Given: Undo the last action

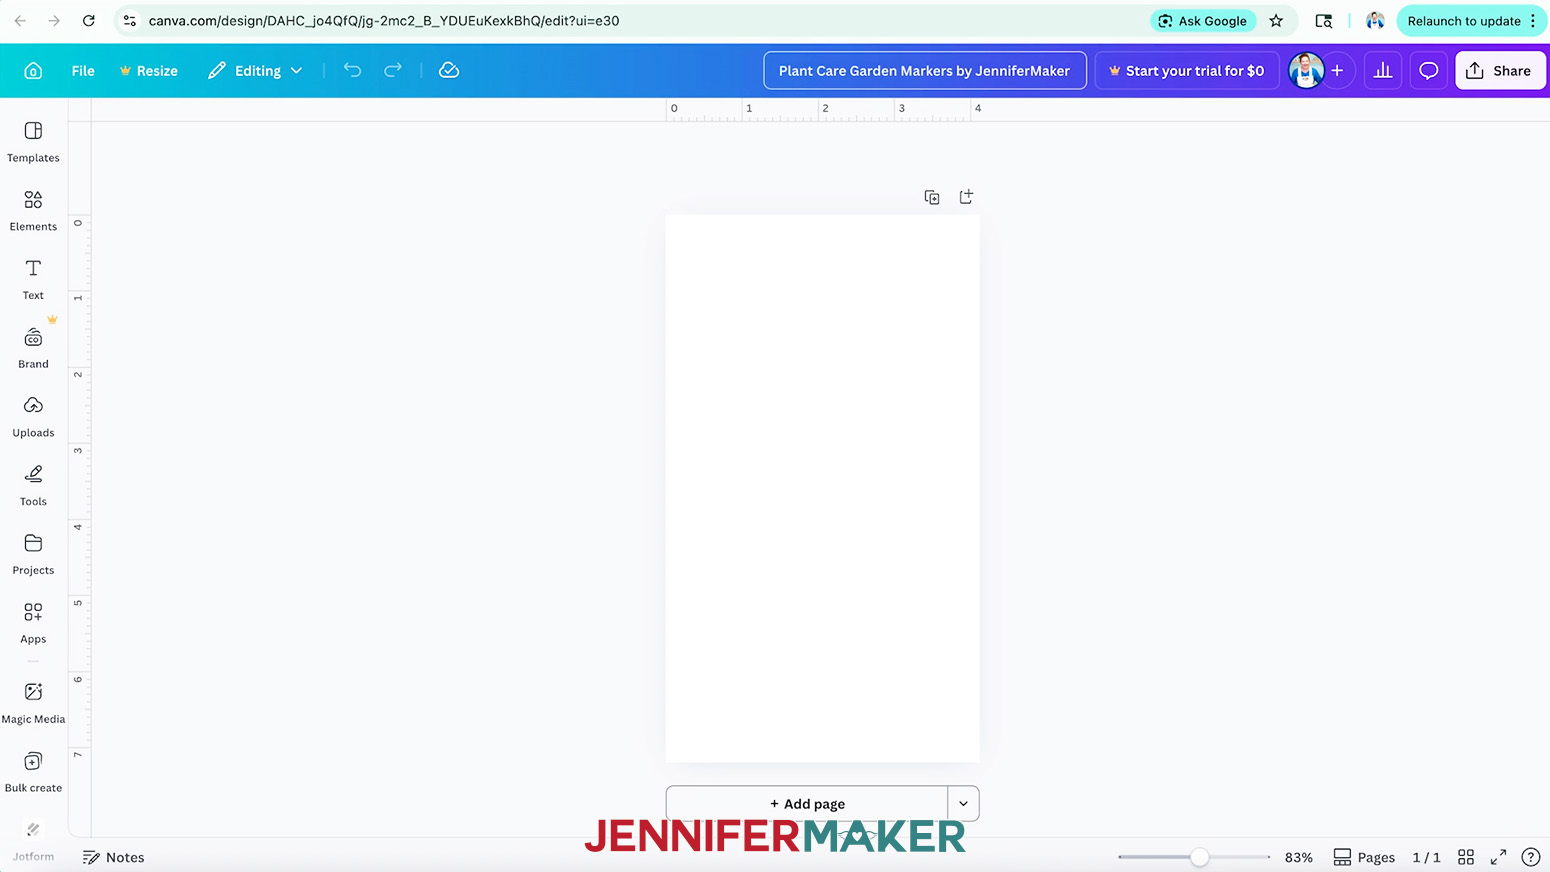Looking at the screenshot, I should click(x=352, y=70).
